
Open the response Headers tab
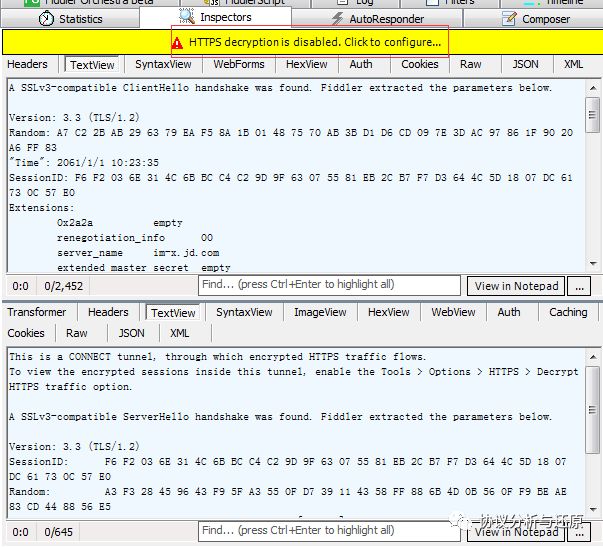tap(108, 312)
